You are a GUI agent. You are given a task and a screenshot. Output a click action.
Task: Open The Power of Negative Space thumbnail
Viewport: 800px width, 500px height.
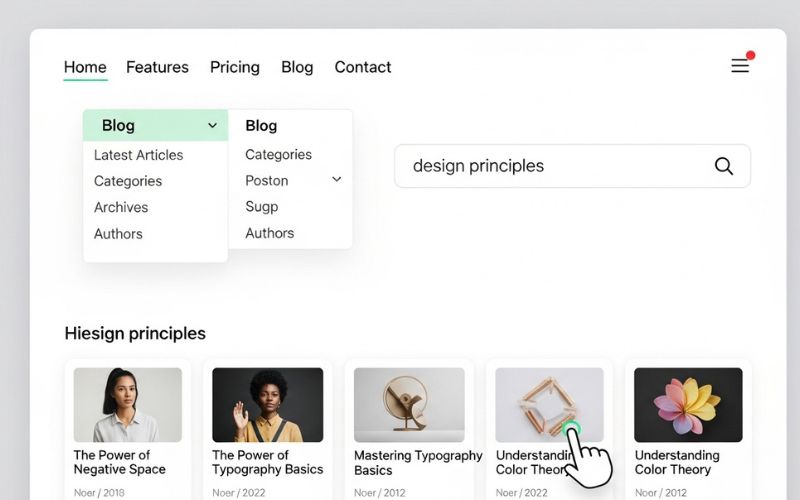(x=128, y=404)
